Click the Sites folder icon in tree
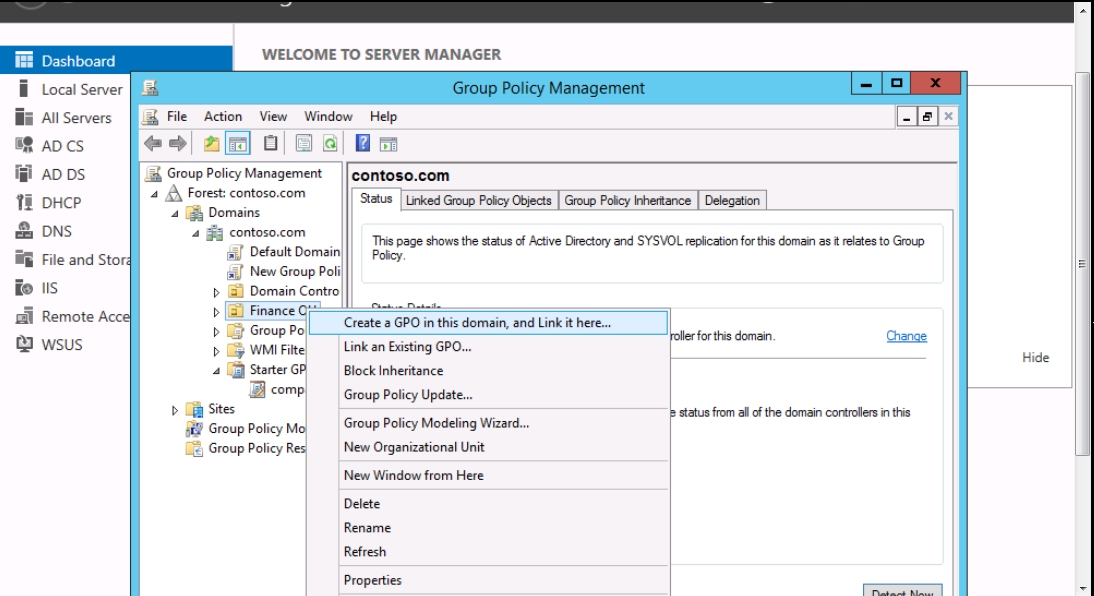This screenshot has height=596, width=1094. (x=194, y=410)
